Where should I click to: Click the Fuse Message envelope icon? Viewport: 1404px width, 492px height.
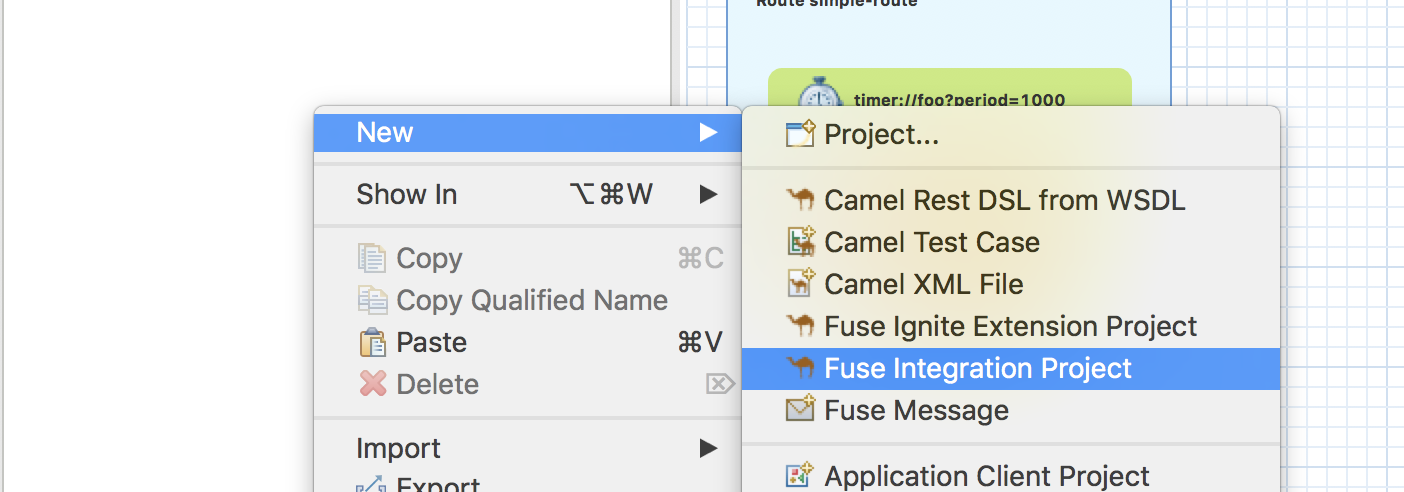click(x=801, y=410)
